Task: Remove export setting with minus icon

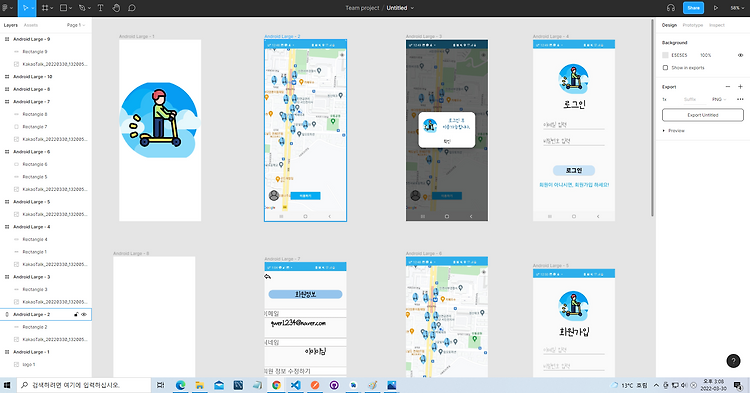Action: (x=728, y=87)
